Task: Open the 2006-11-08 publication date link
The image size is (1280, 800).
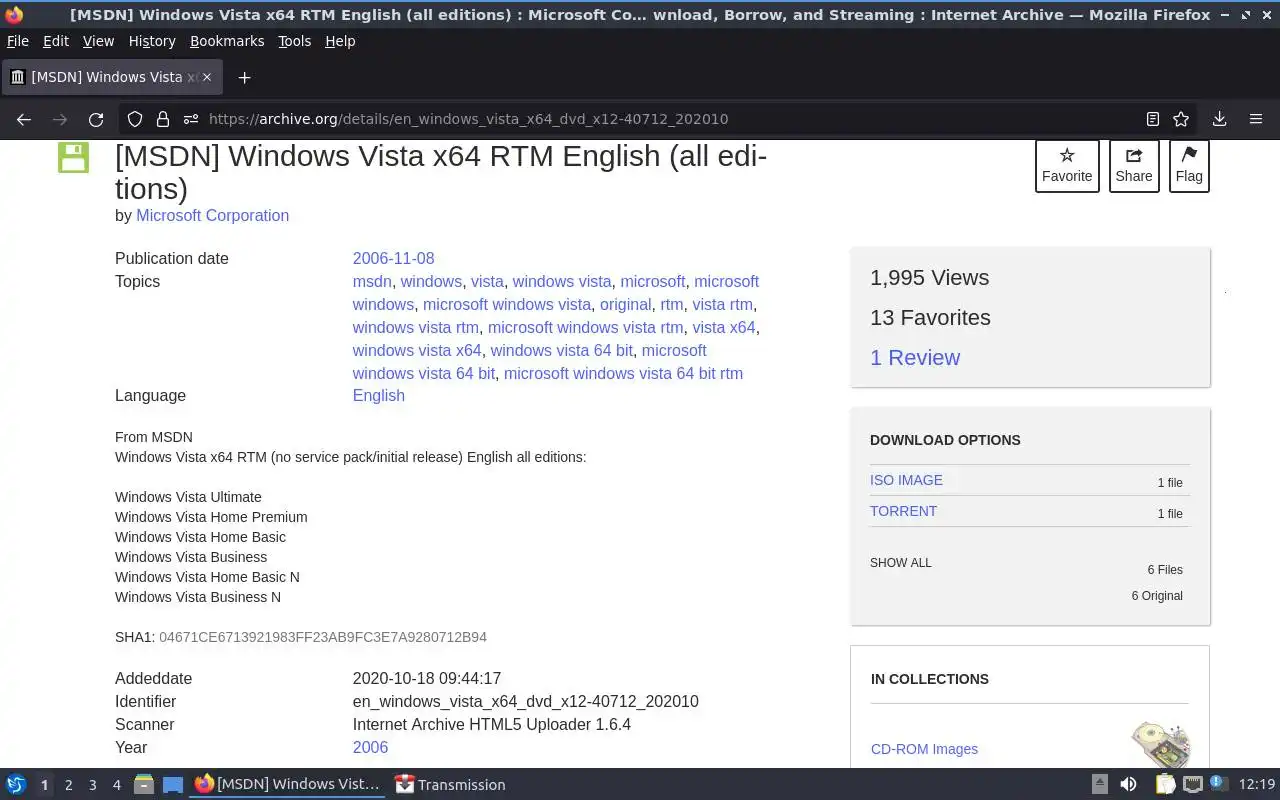Action: point(393,258)
